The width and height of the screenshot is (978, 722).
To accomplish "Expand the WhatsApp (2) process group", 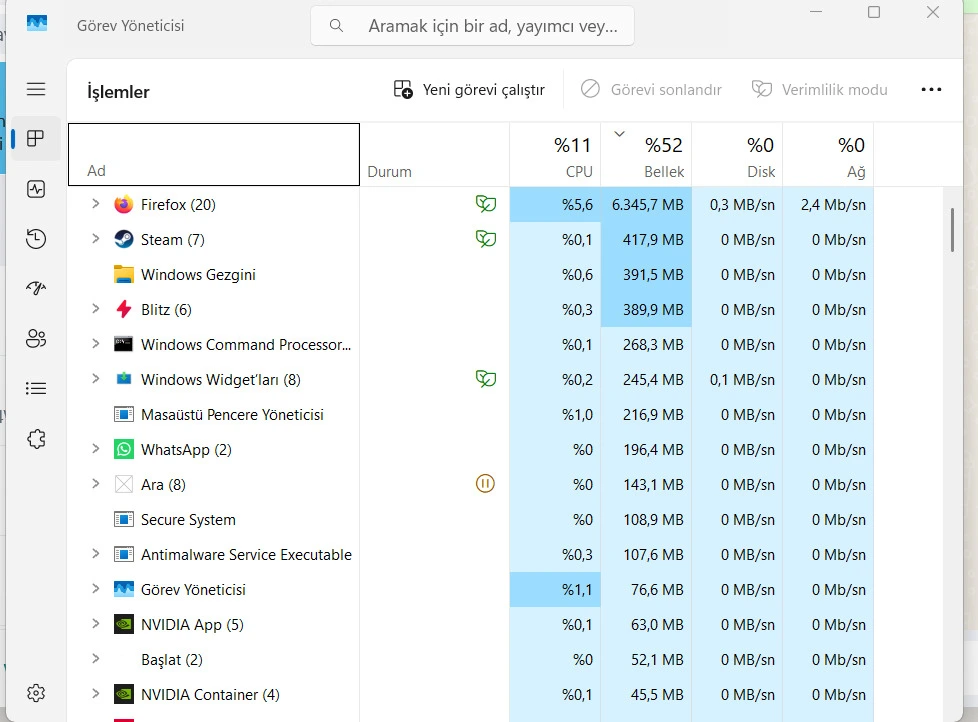I will click(x=95, y=448).
